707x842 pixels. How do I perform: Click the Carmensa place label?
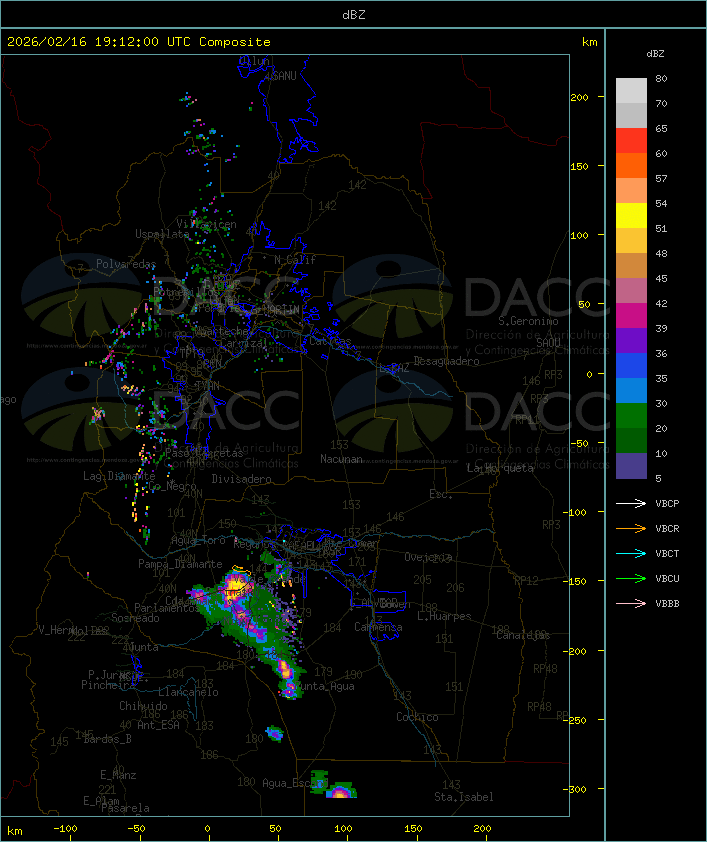coord(378,627)
